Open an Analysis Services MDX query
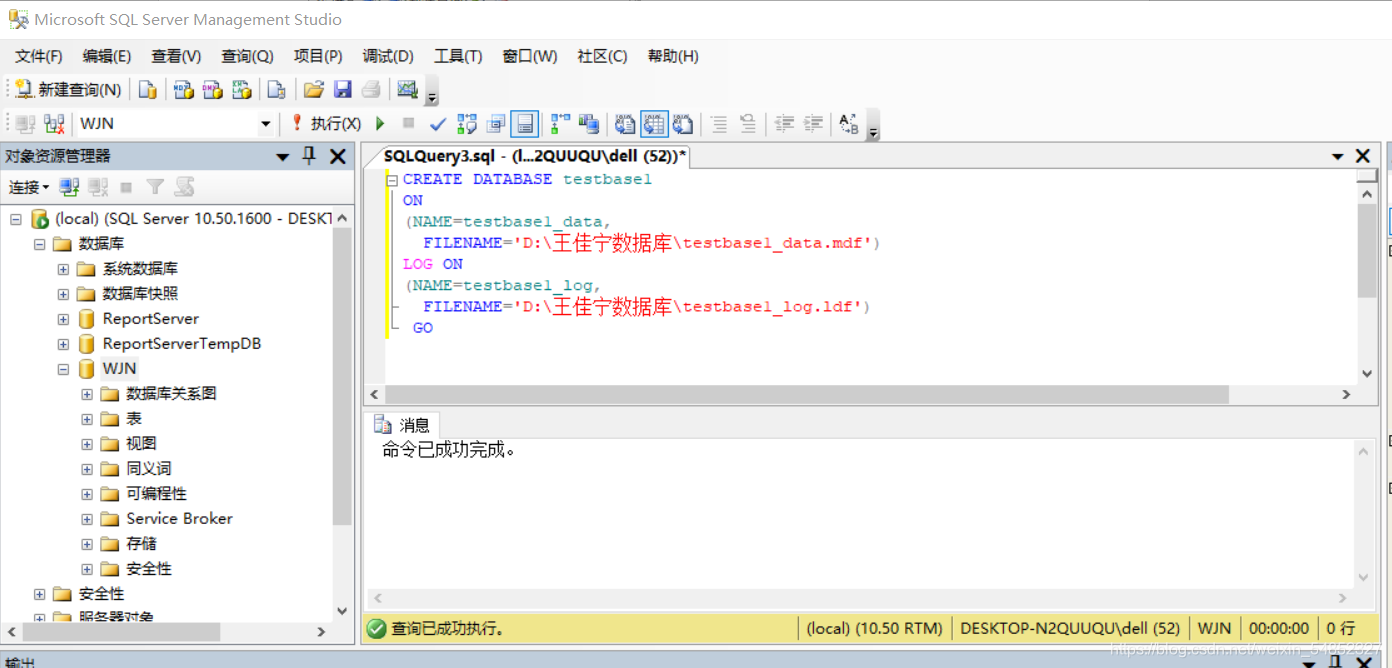Image resolution: width=1392 pixels, height=668 pixels. point(184,90)
